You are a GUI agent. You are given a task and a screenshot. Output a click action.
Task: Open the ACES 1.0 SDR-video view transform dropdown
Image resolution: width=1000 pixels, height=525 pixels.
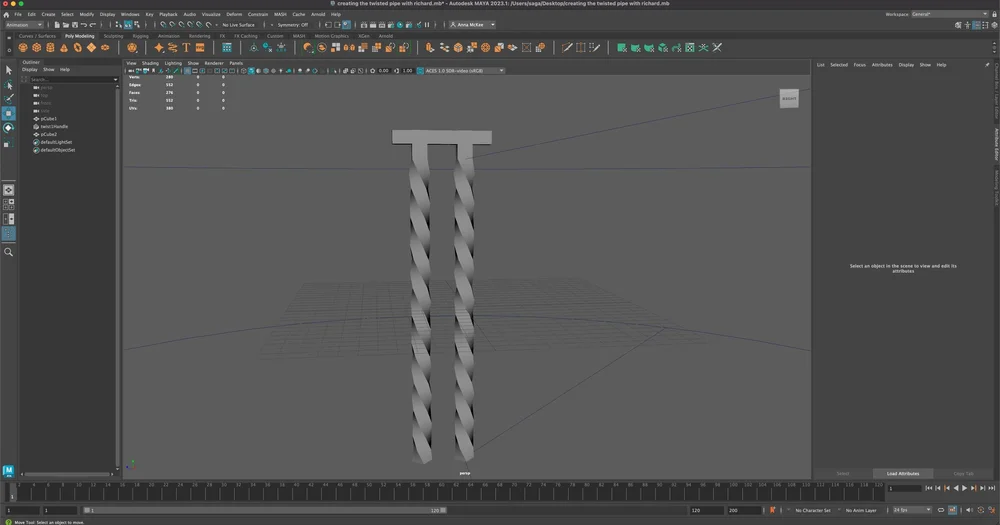point(464,71)
